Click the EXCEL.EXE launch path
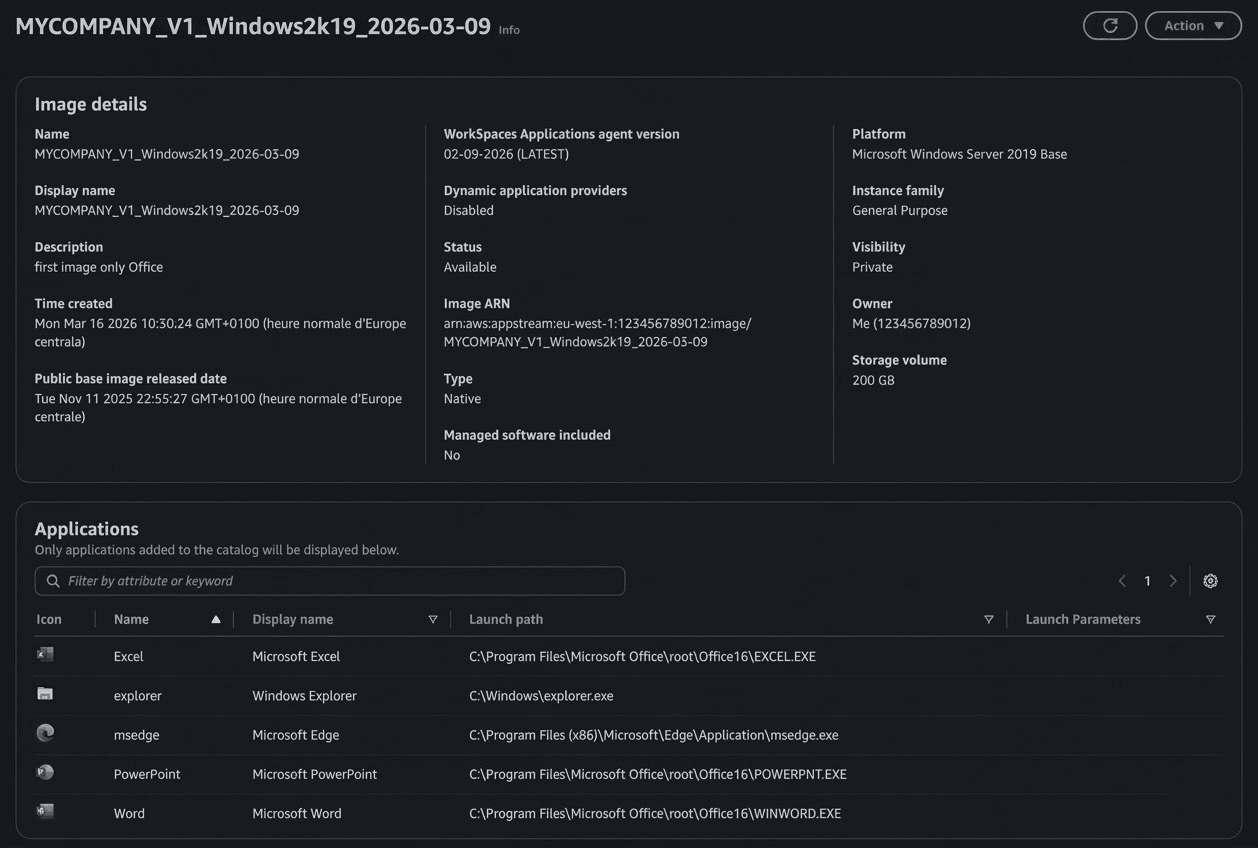The image size is (1258, 848). coord(642,657)
